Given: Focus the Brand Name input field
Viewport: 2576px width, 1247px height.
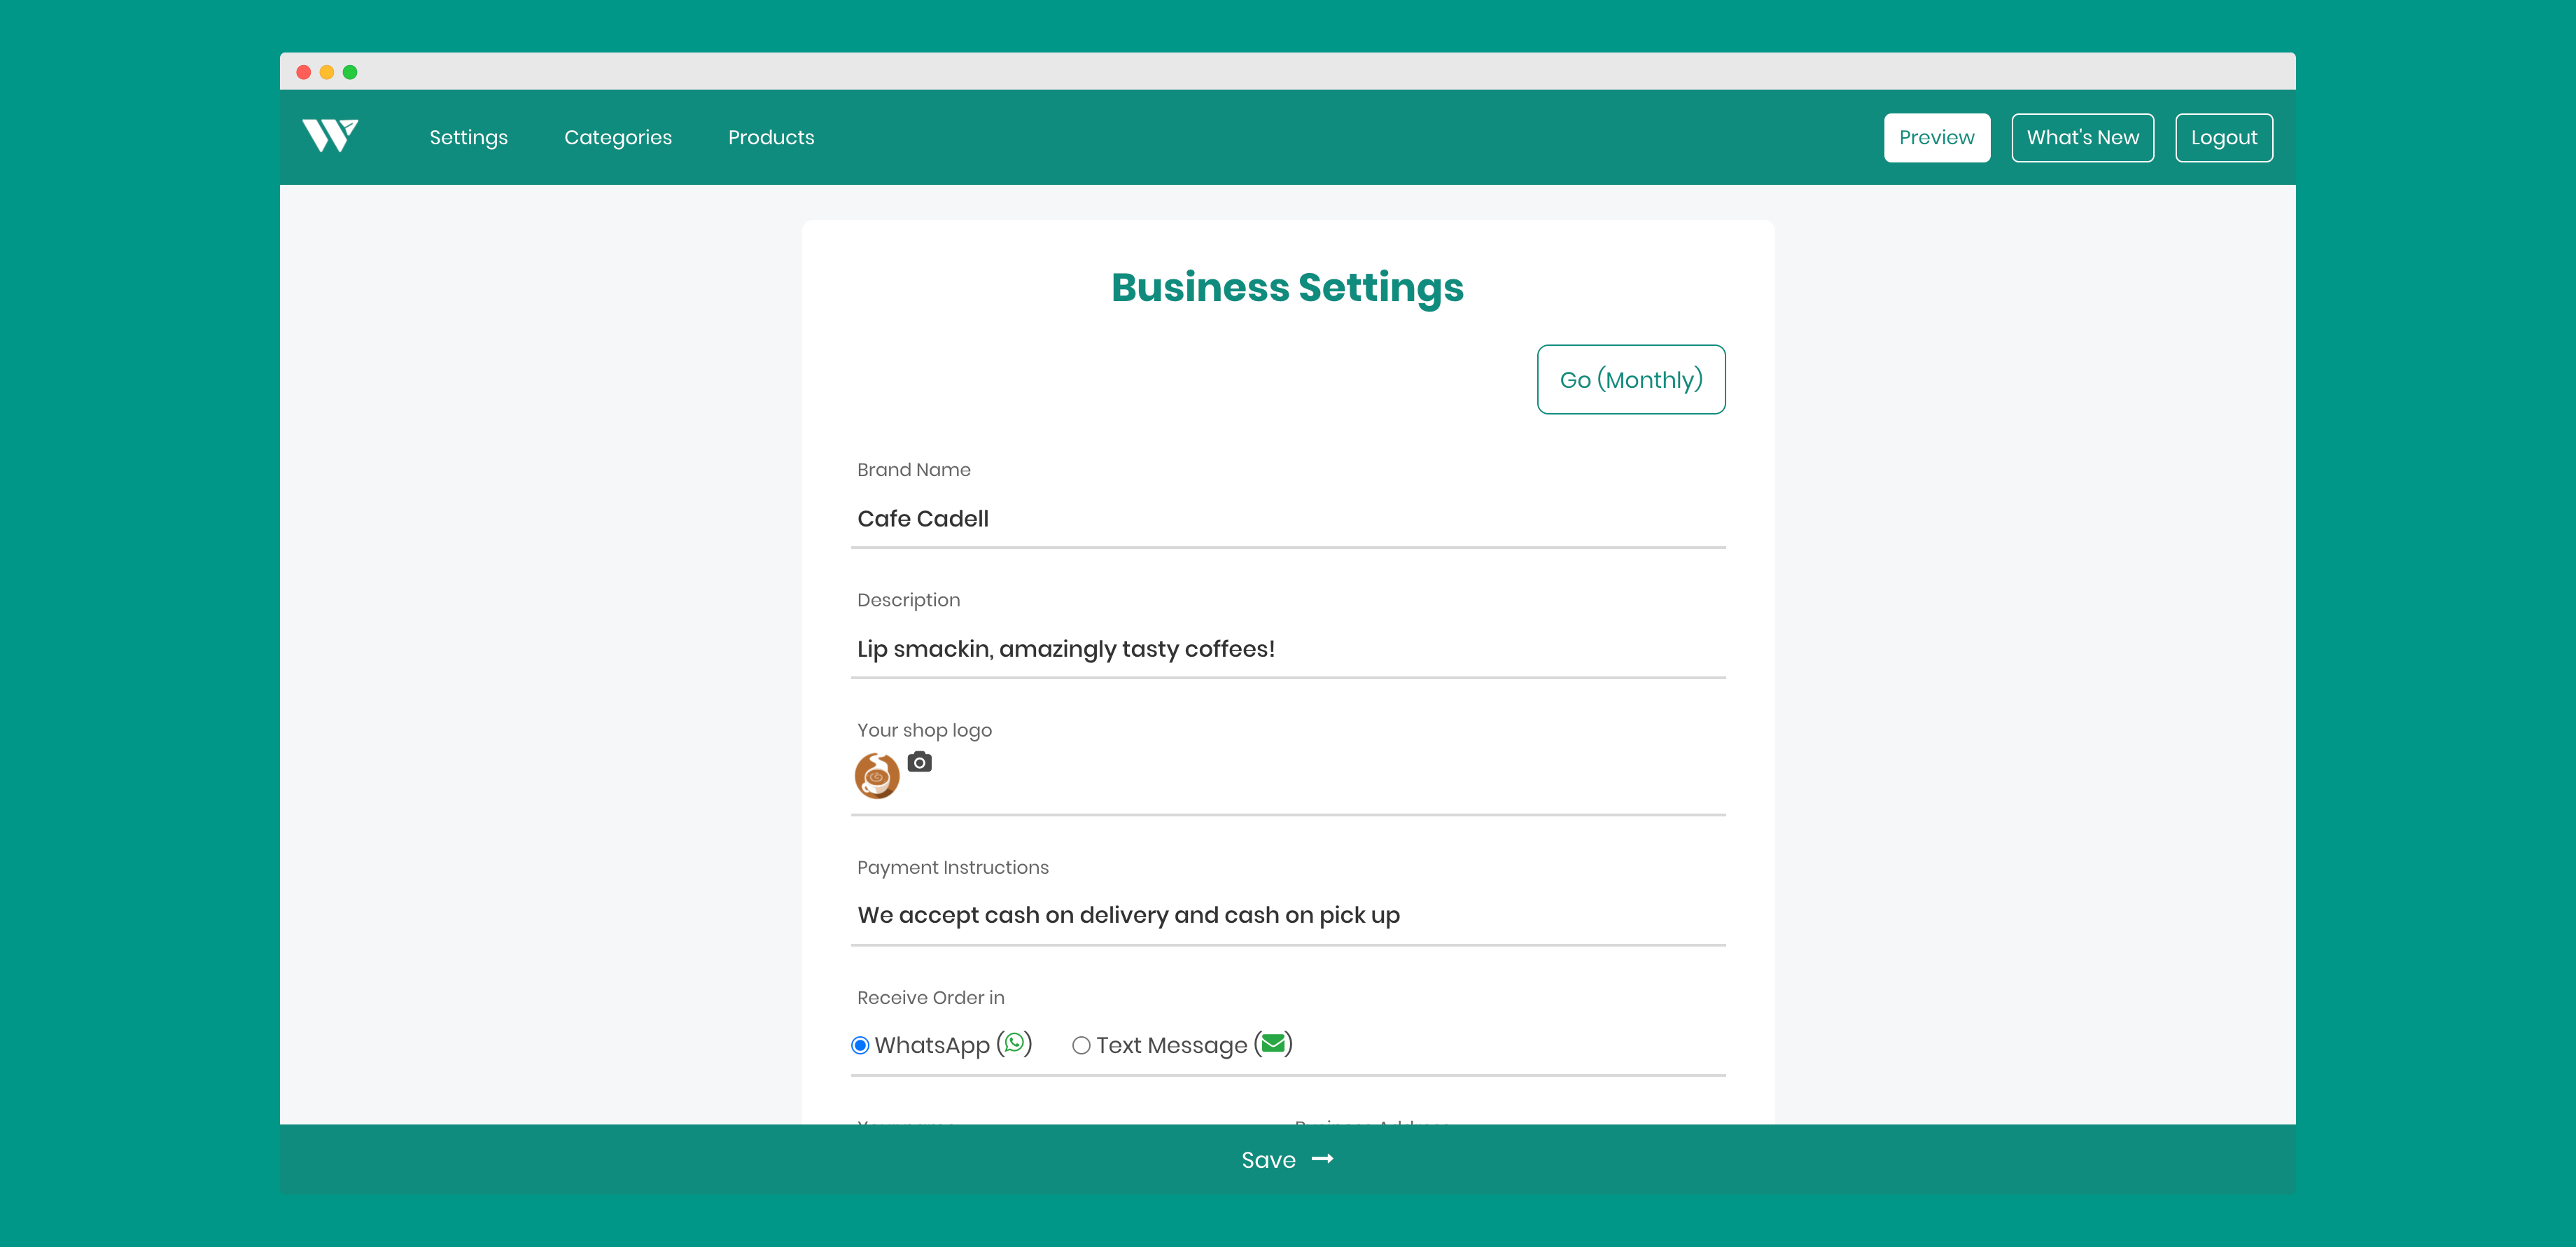Looking at the screenshot, I should pos(1287,518).
